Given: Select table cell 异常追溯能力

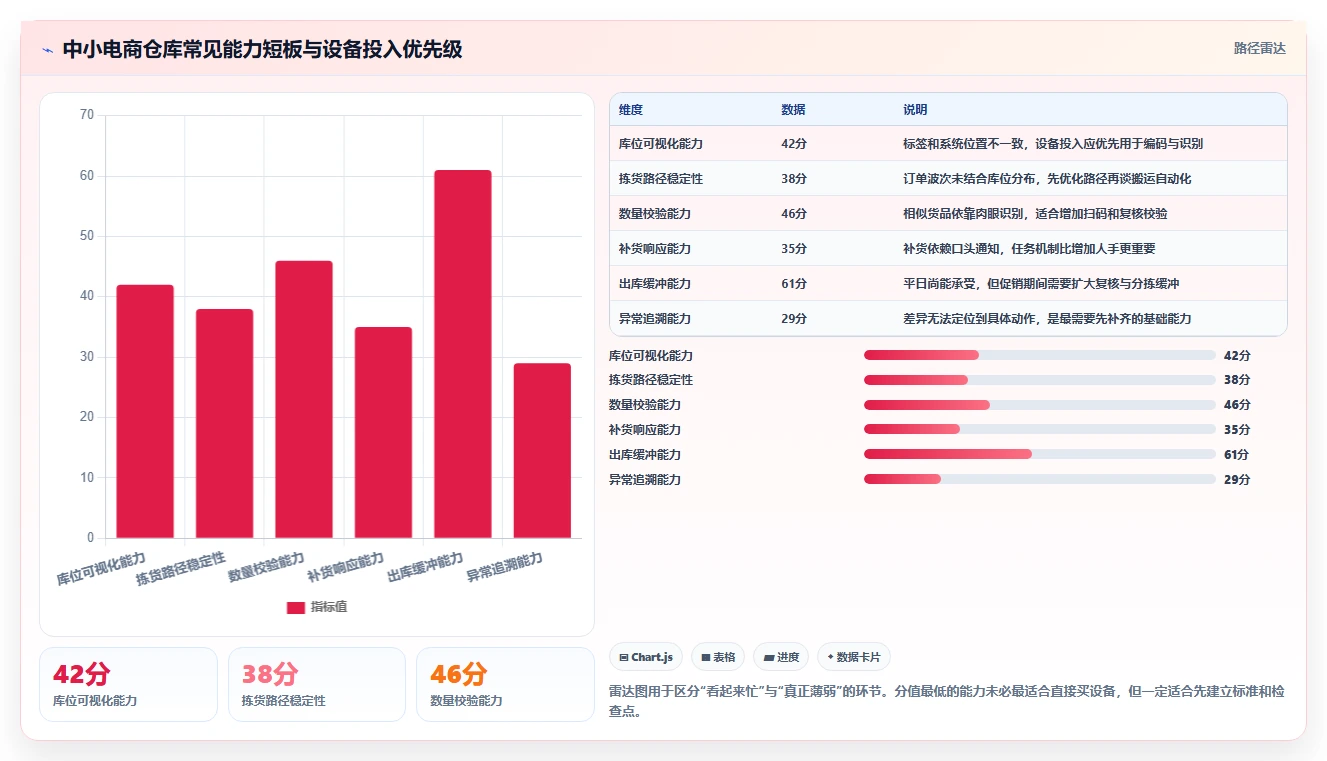Looking at the screenshot, I should coord(655,319).
